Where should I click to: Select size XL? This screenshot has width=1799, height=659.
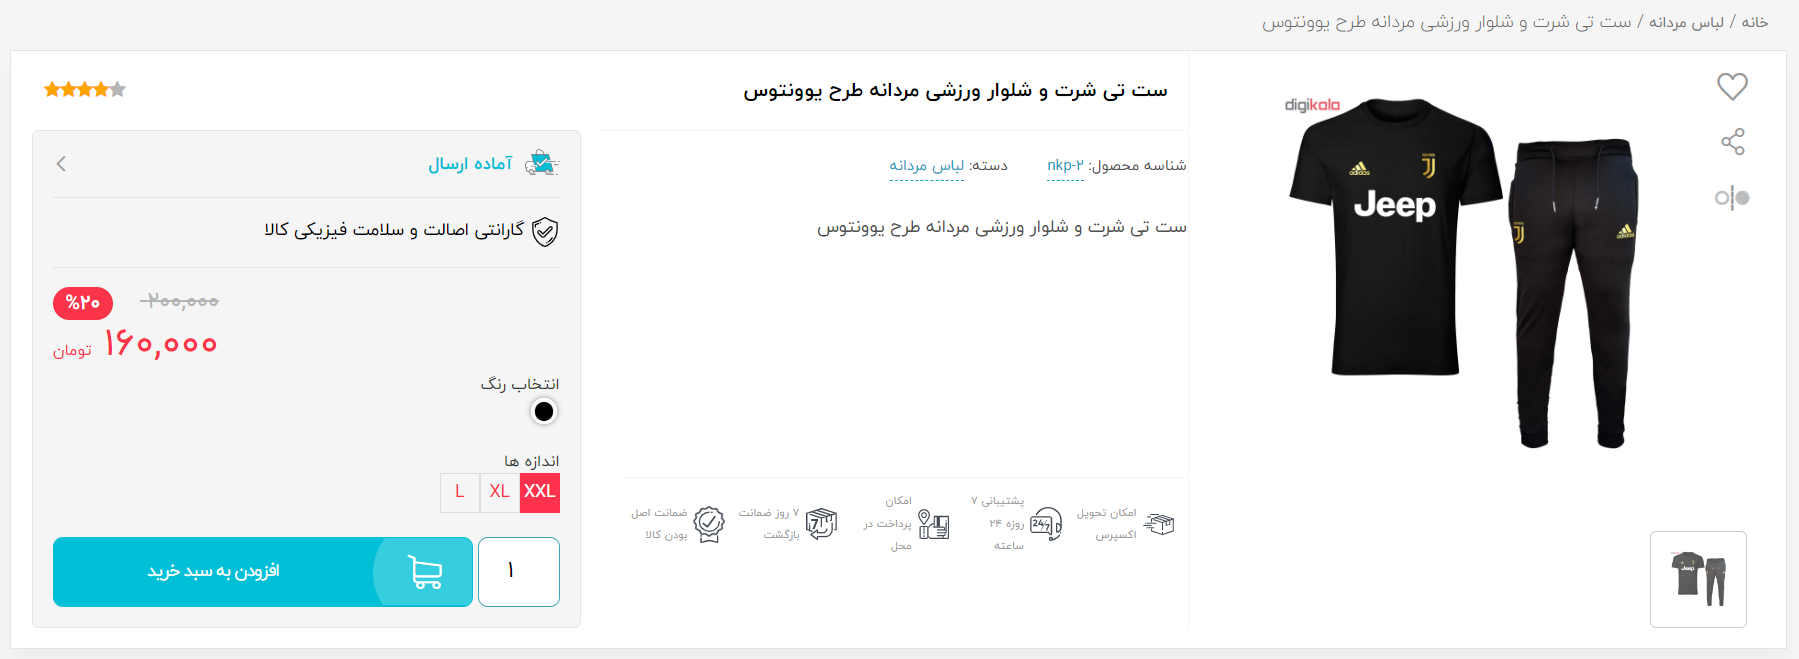point(500,492)
